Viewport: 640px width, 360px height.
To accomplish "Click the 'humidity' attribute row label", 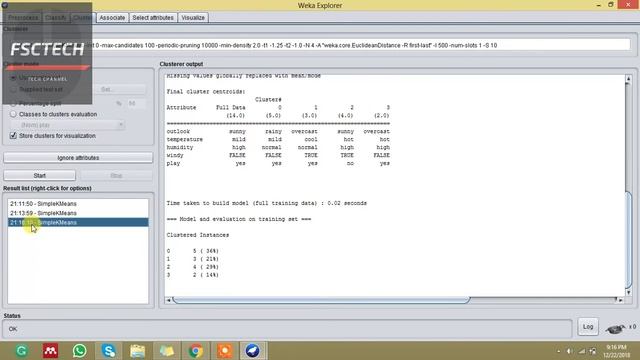I will coord(180,147).
